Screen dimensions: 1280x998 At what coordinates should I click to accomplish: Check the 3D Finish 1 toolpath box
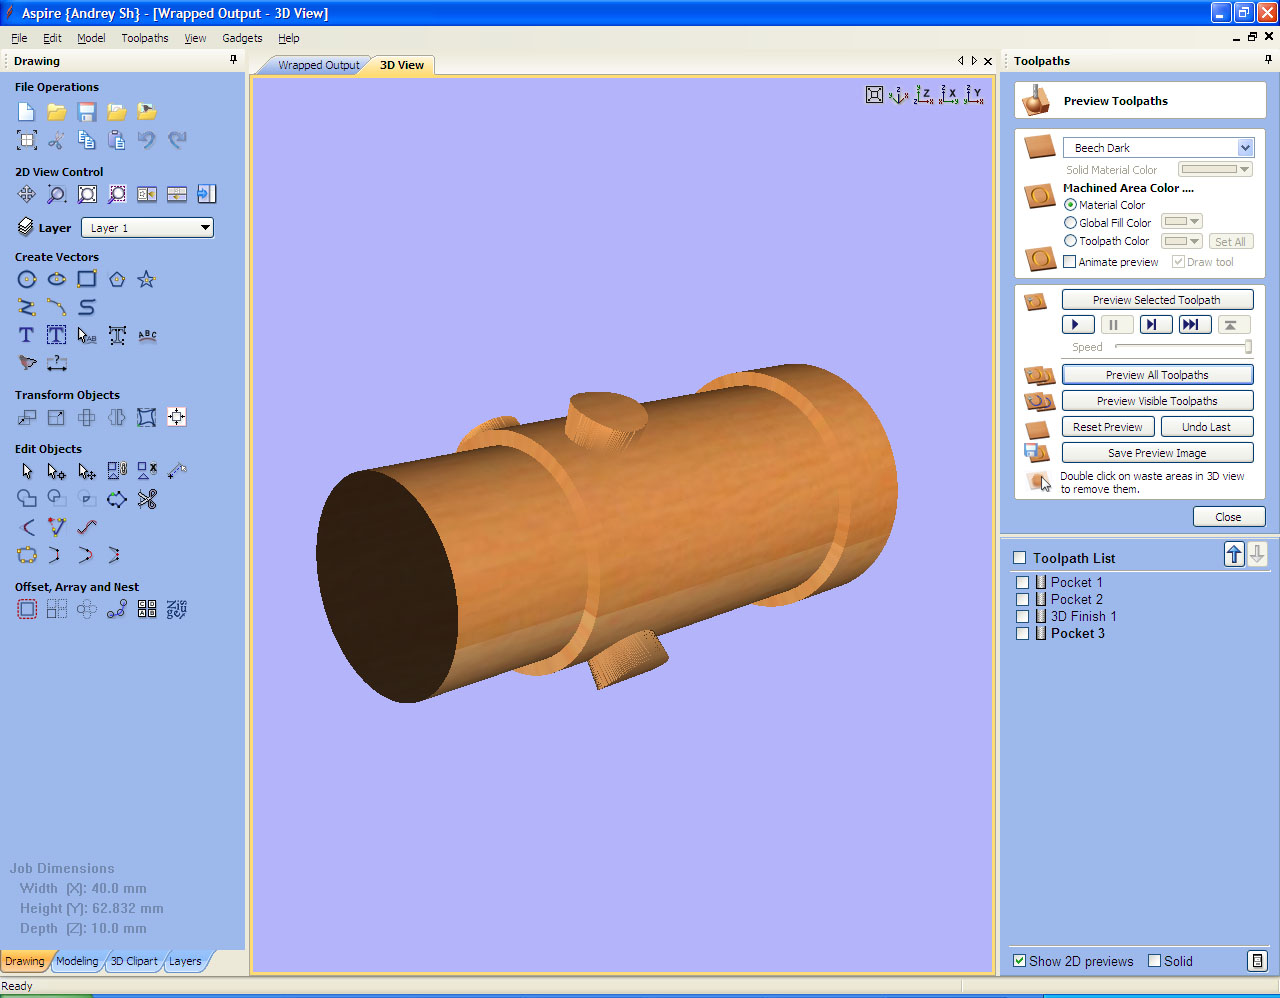(1022, 616)
